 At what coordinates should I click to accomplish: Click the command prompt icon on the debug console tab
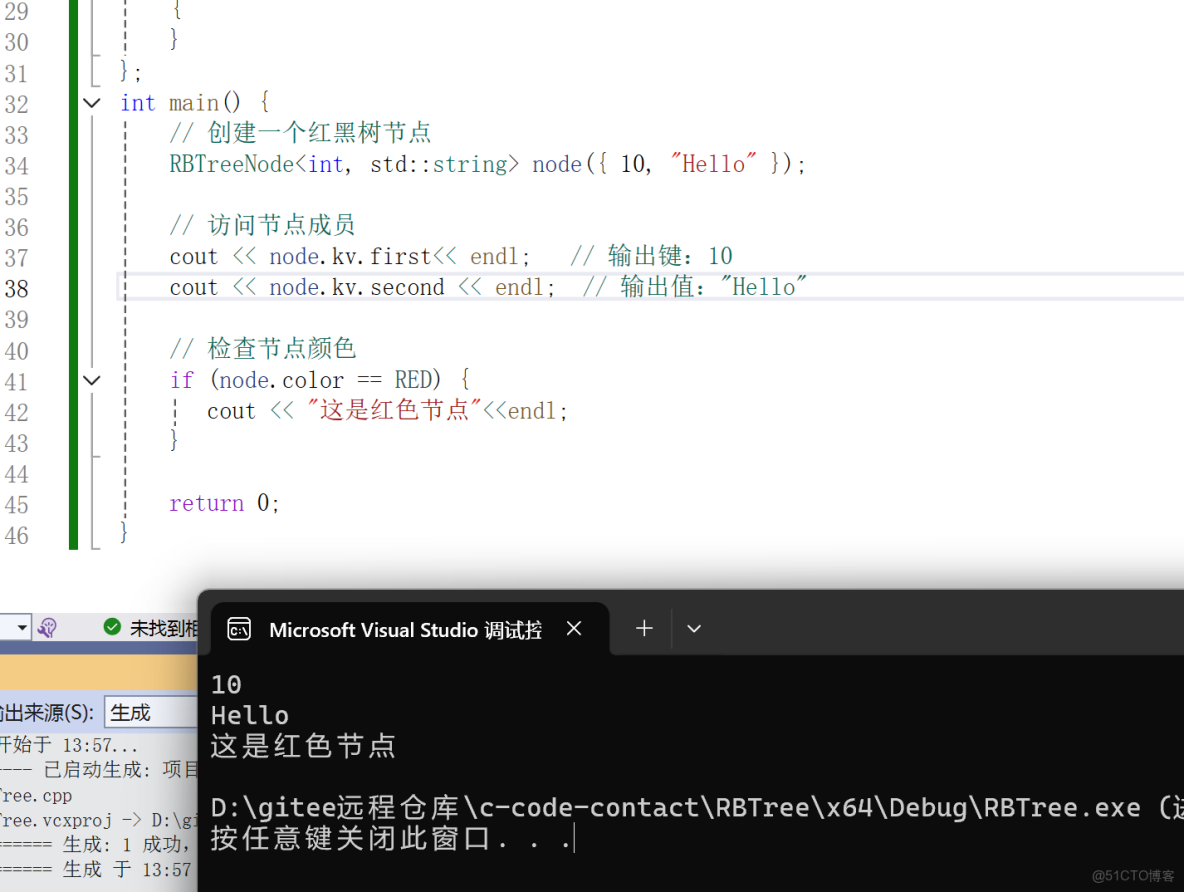click(239, 629)
